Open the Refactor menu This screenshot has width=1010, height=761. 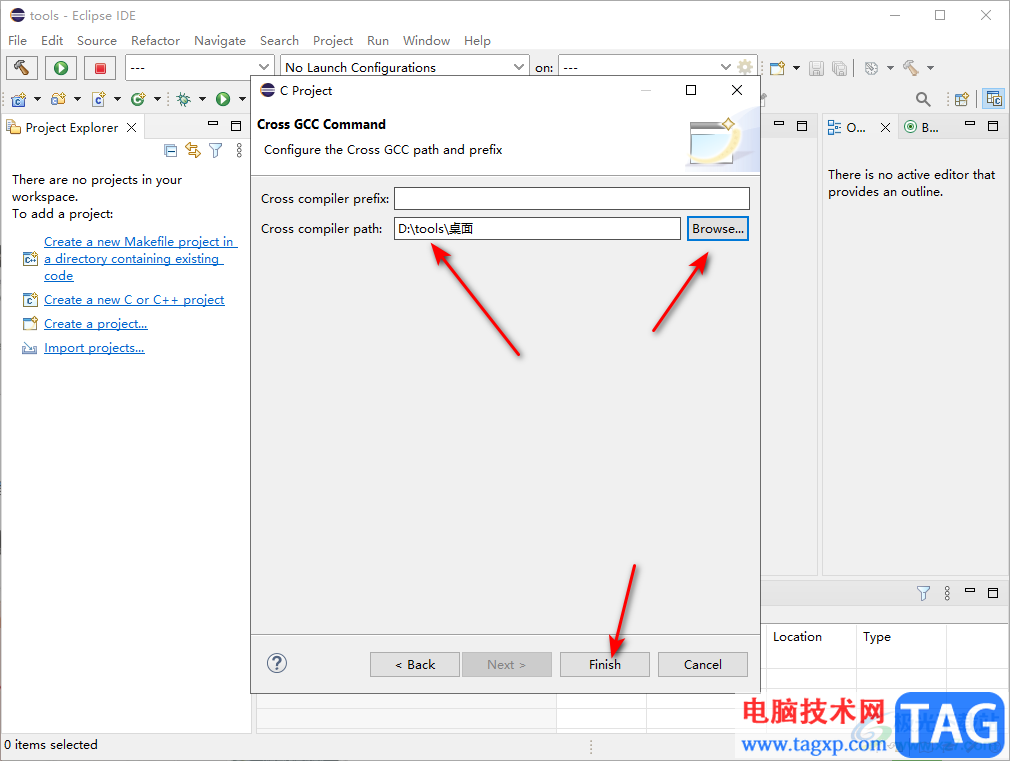155,41
